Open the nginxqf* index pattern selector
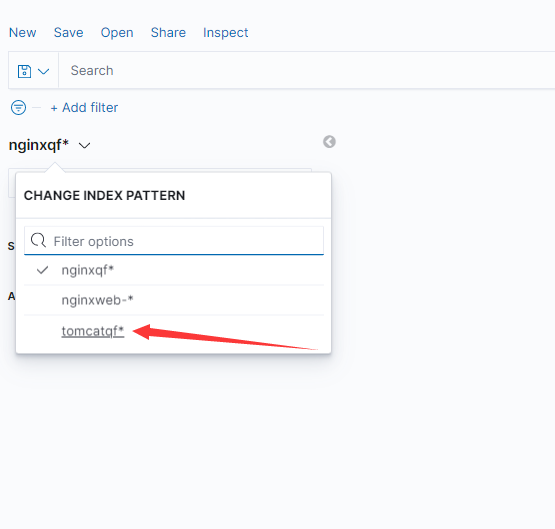The width and height of the screenshot is (555, 529). (x=49, y=145)
